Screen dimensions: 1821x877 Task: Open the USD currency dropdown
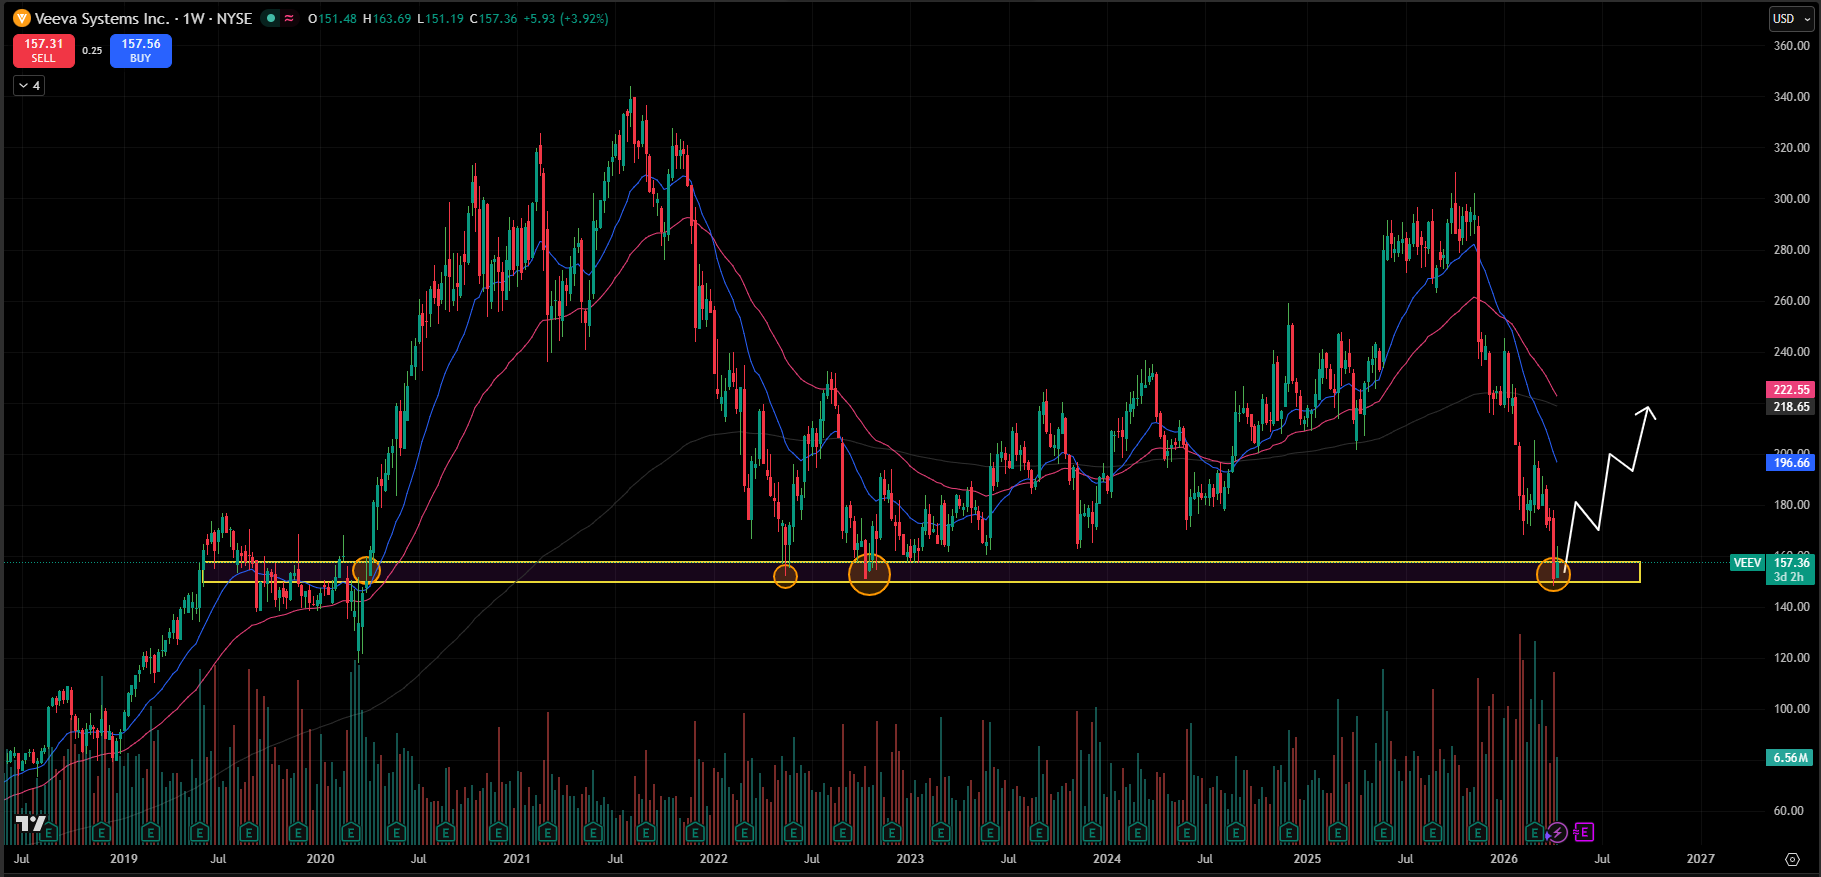tap(1791, 18)
